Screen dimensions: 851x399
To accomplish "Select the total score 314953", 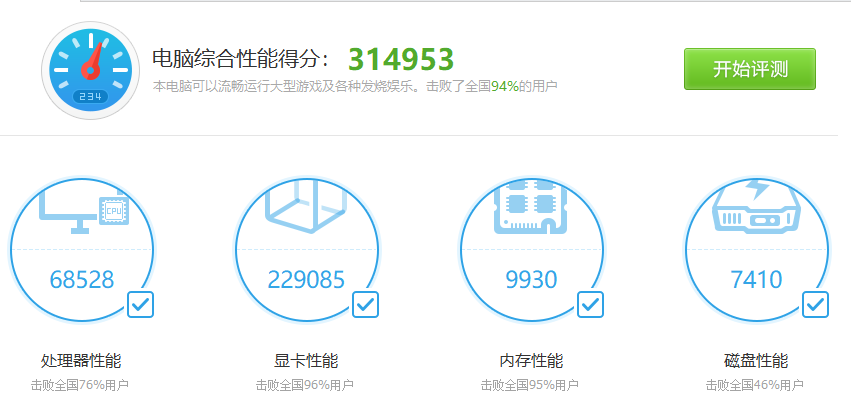I will click(401, 60).
